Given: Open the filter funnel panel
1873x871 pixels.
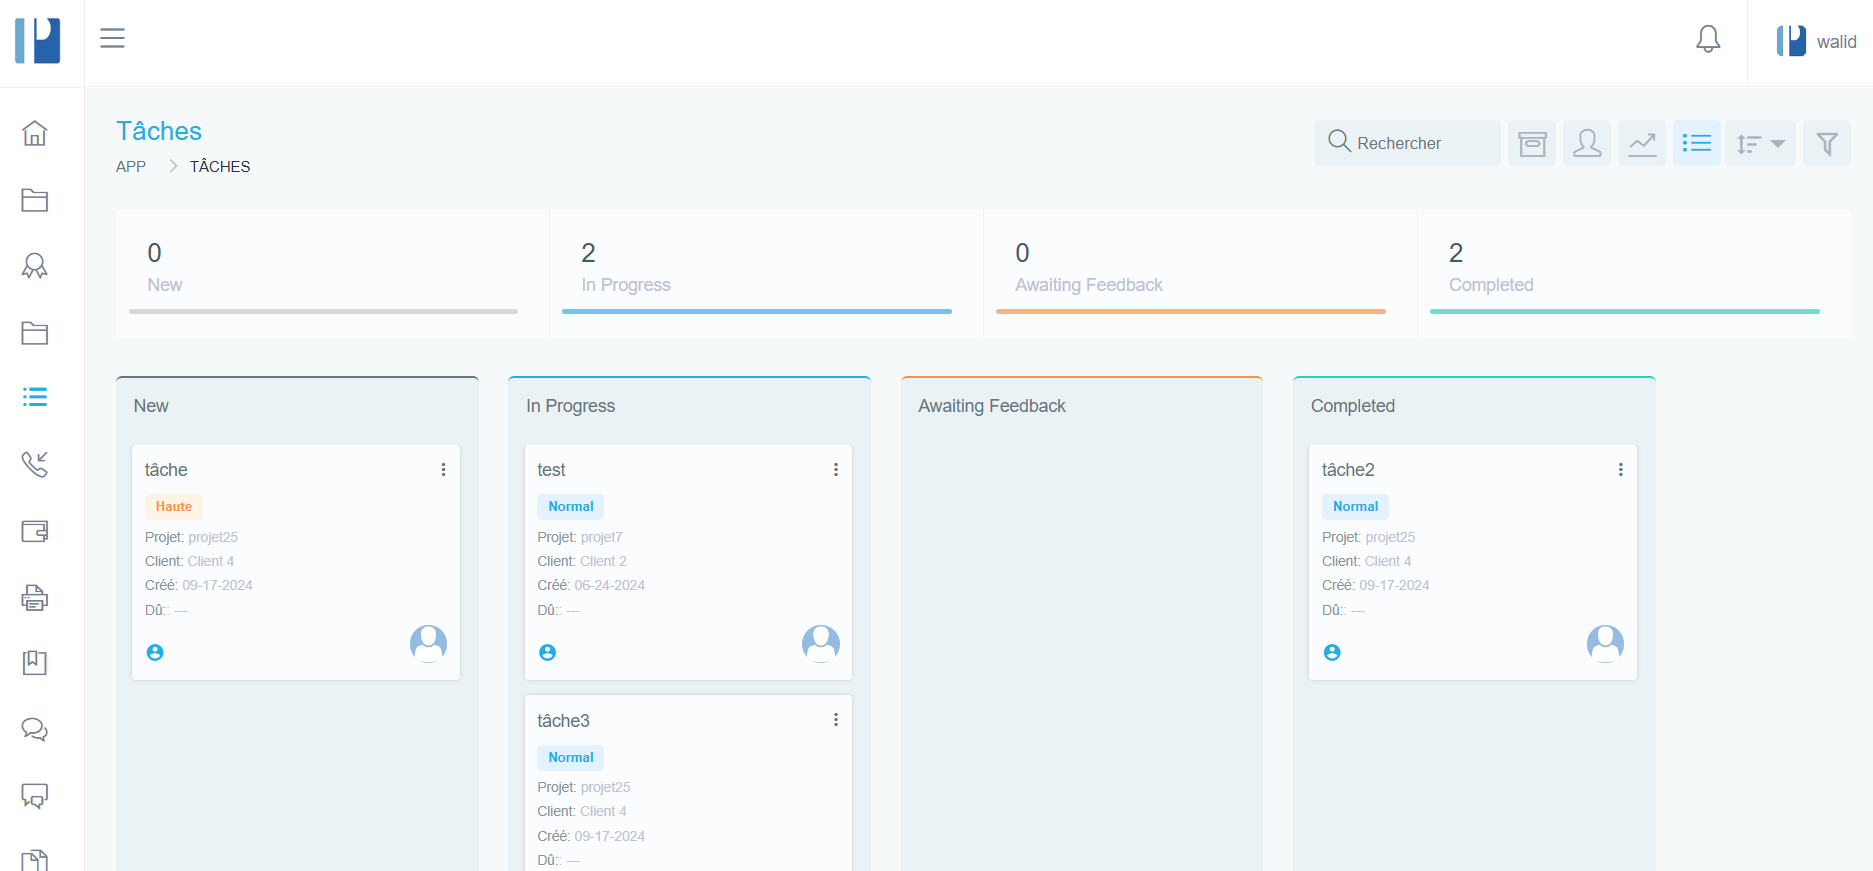Looking at the screenshot, I should coord(1827,144).
